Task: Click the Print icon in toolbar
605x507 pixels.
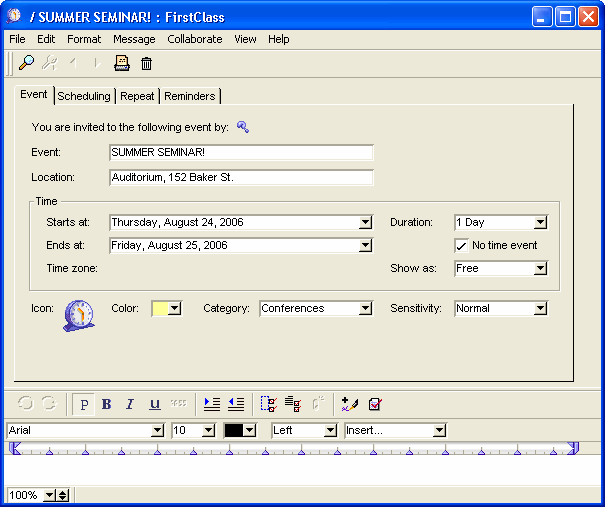Action: (x=122, y=63)
